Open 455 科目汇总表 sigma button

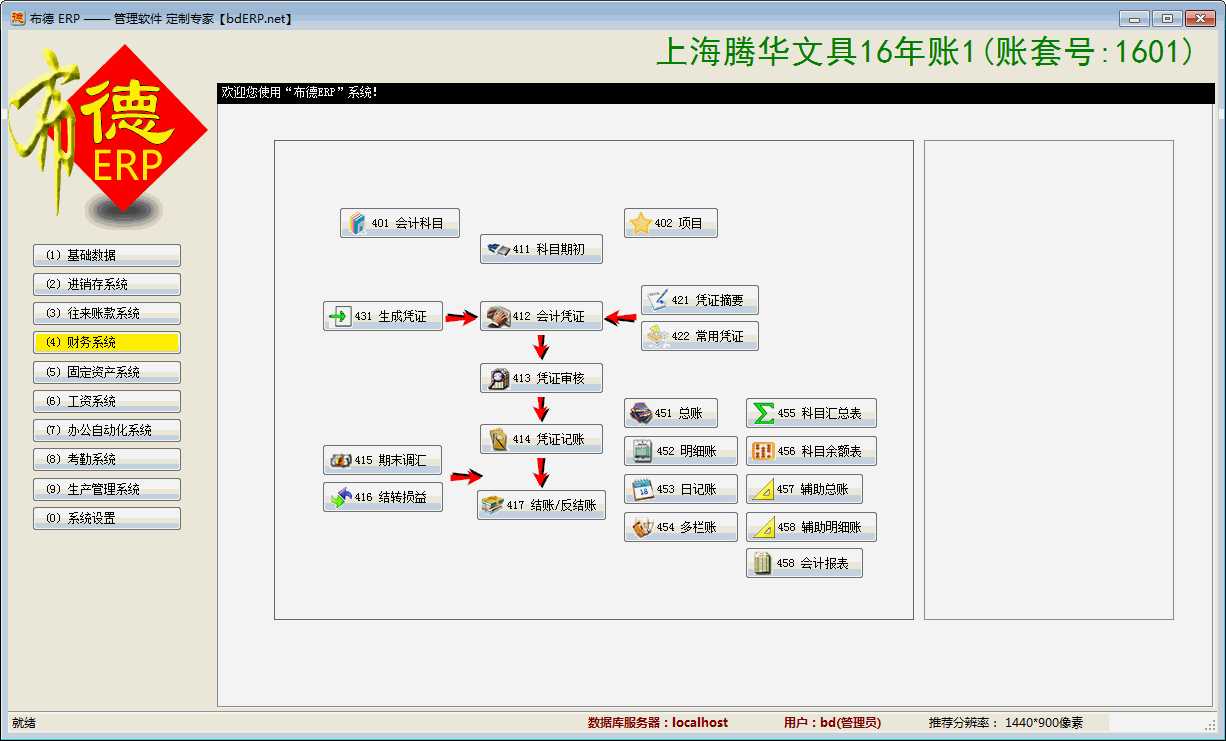[x=811, y=413]
